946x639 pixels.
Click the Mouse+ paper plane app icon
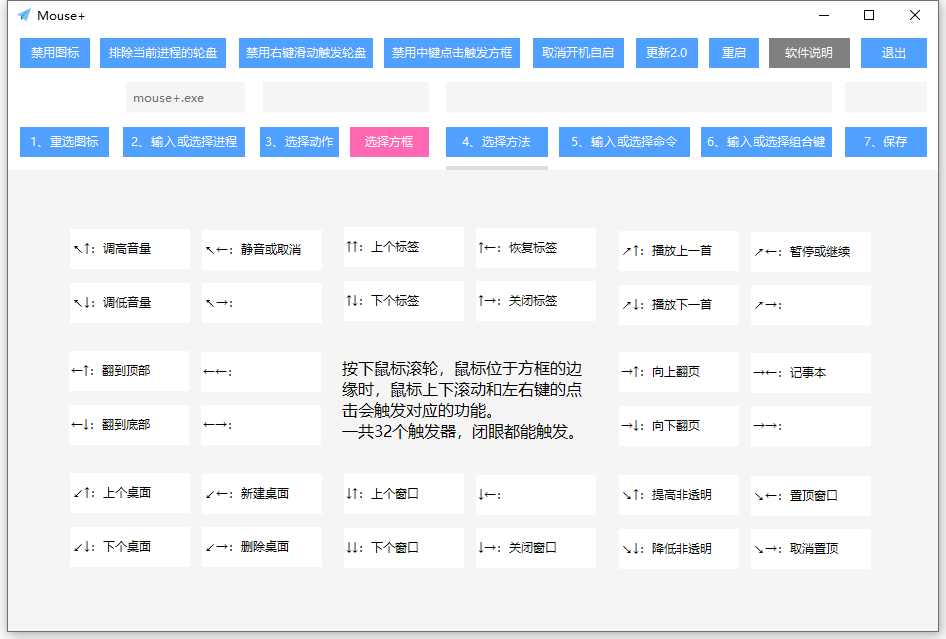(x=24, y=15)
